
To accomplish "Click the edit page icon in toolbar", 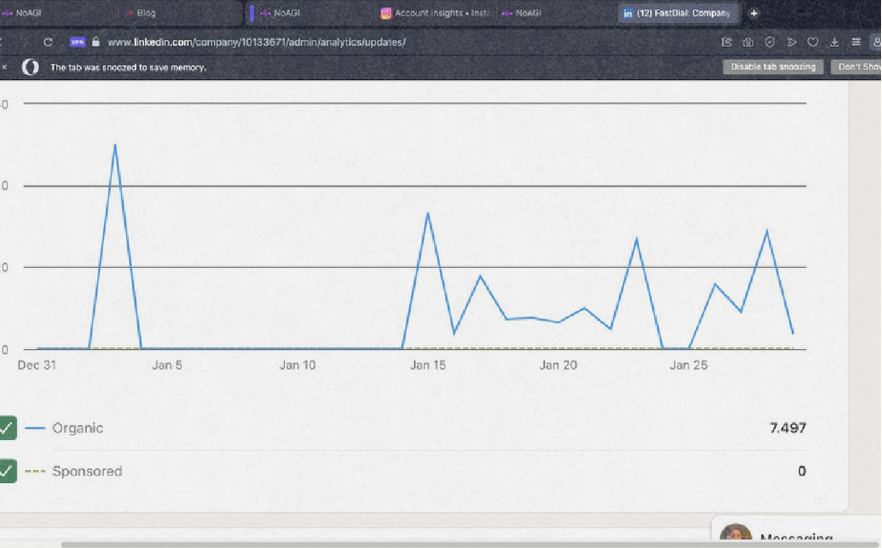I will coord(727,42).
